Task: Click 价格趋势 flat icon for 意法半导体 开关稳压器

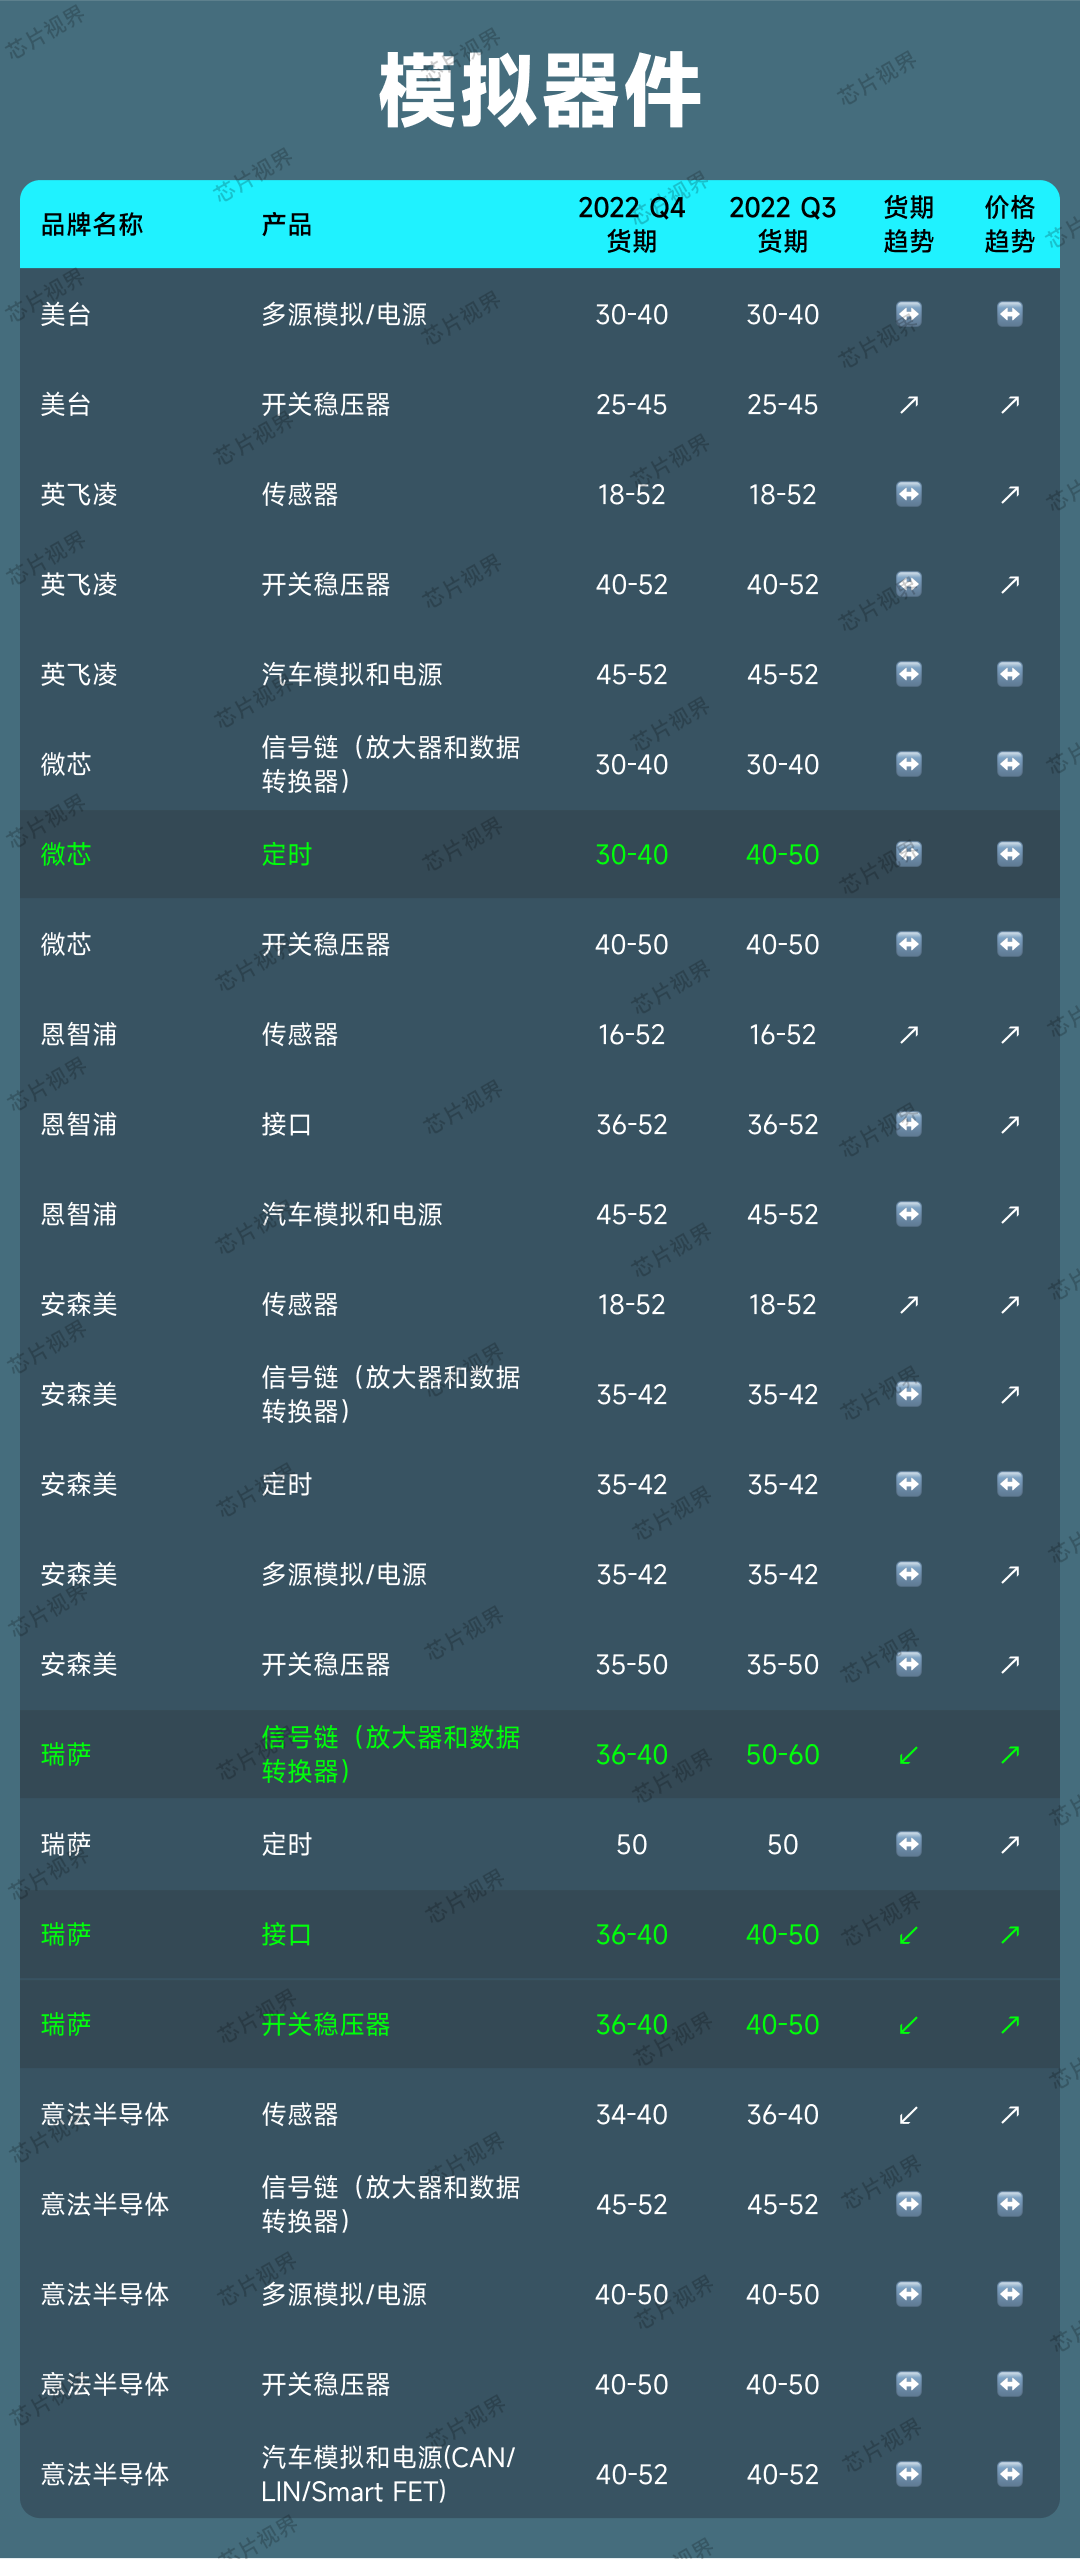Action: click(1010, 2384)
